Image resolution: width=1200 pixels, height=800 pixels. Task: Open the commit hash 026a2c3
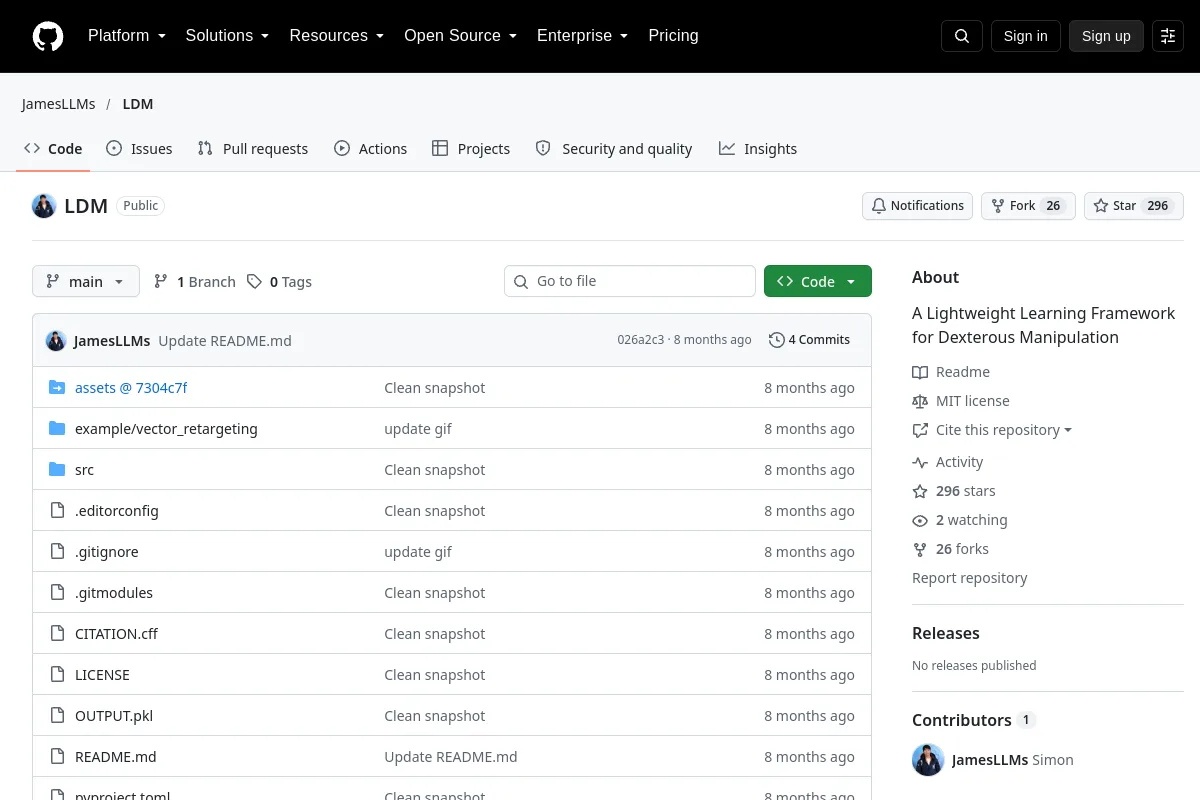pos(641,340)
